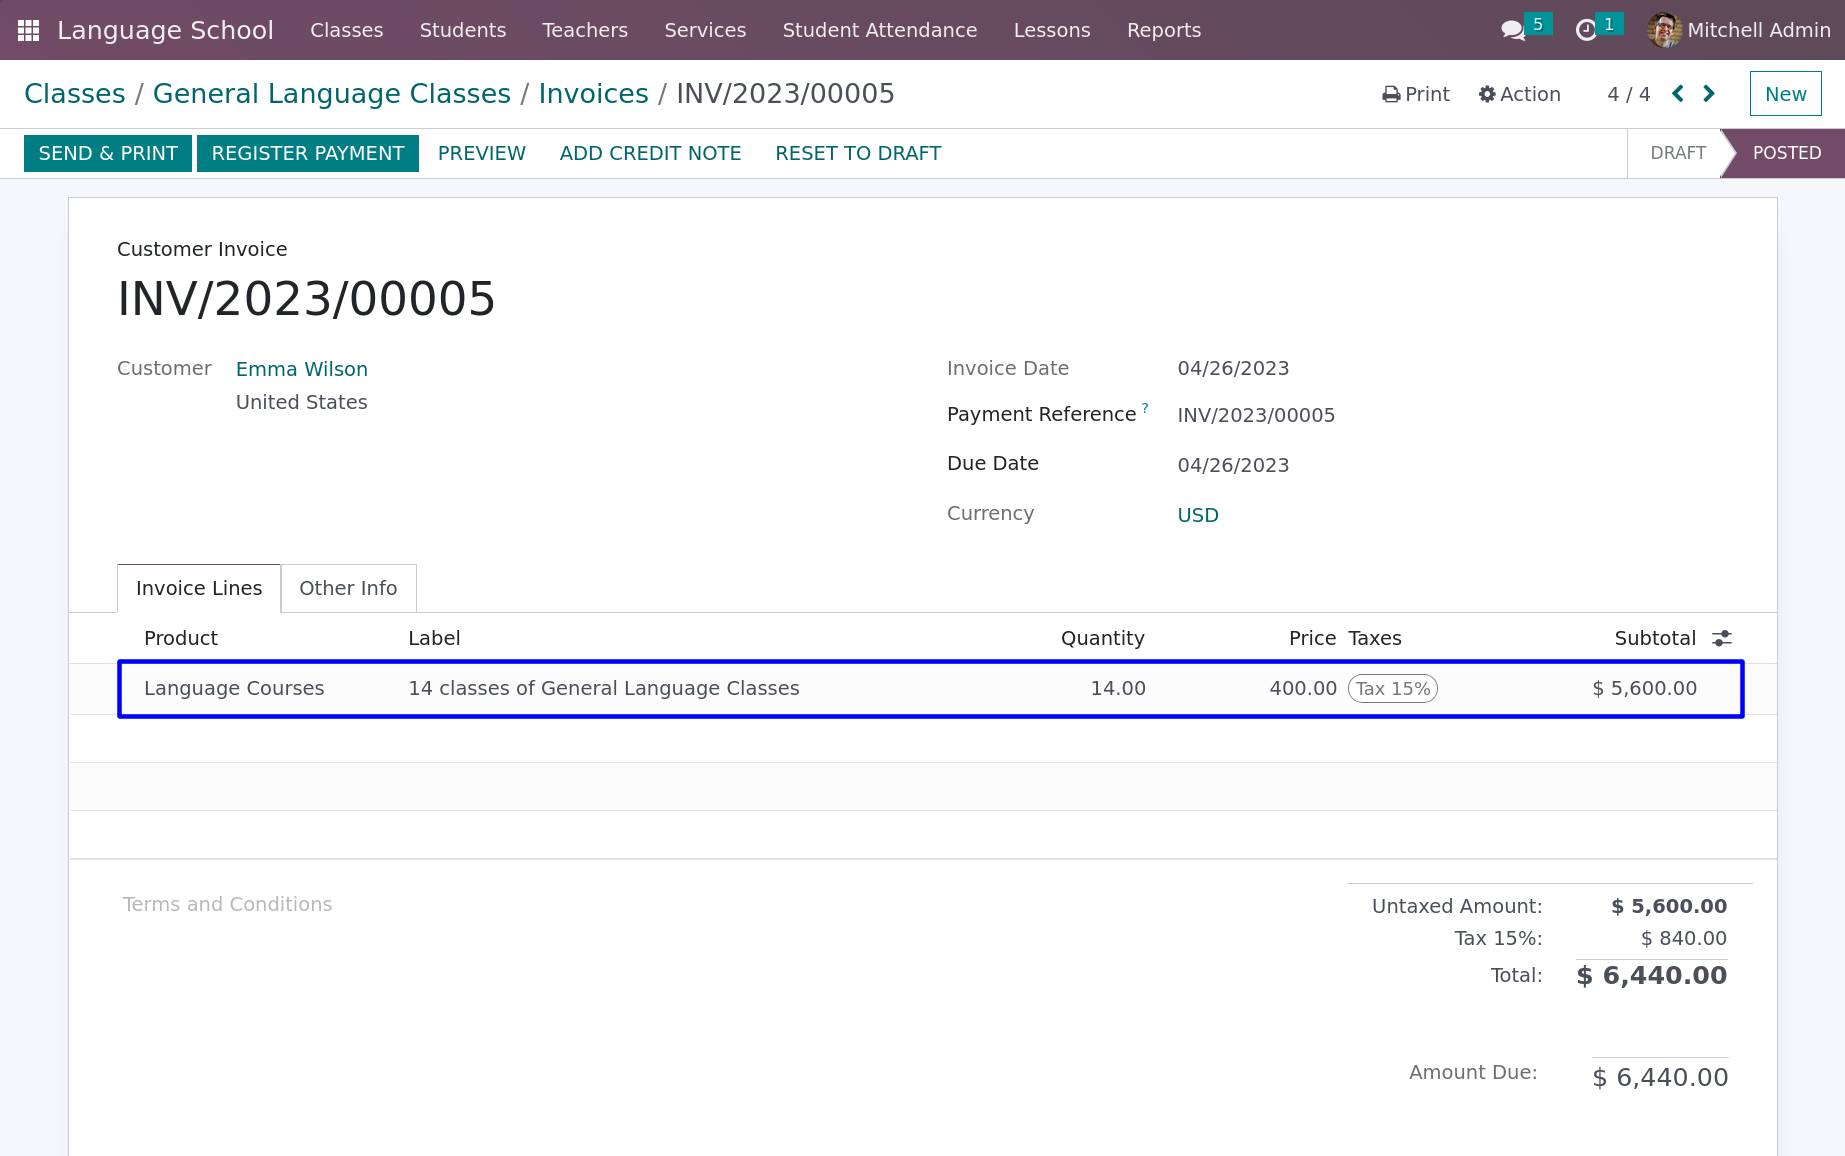Click the $ 840.00 tax amount

1683,938
